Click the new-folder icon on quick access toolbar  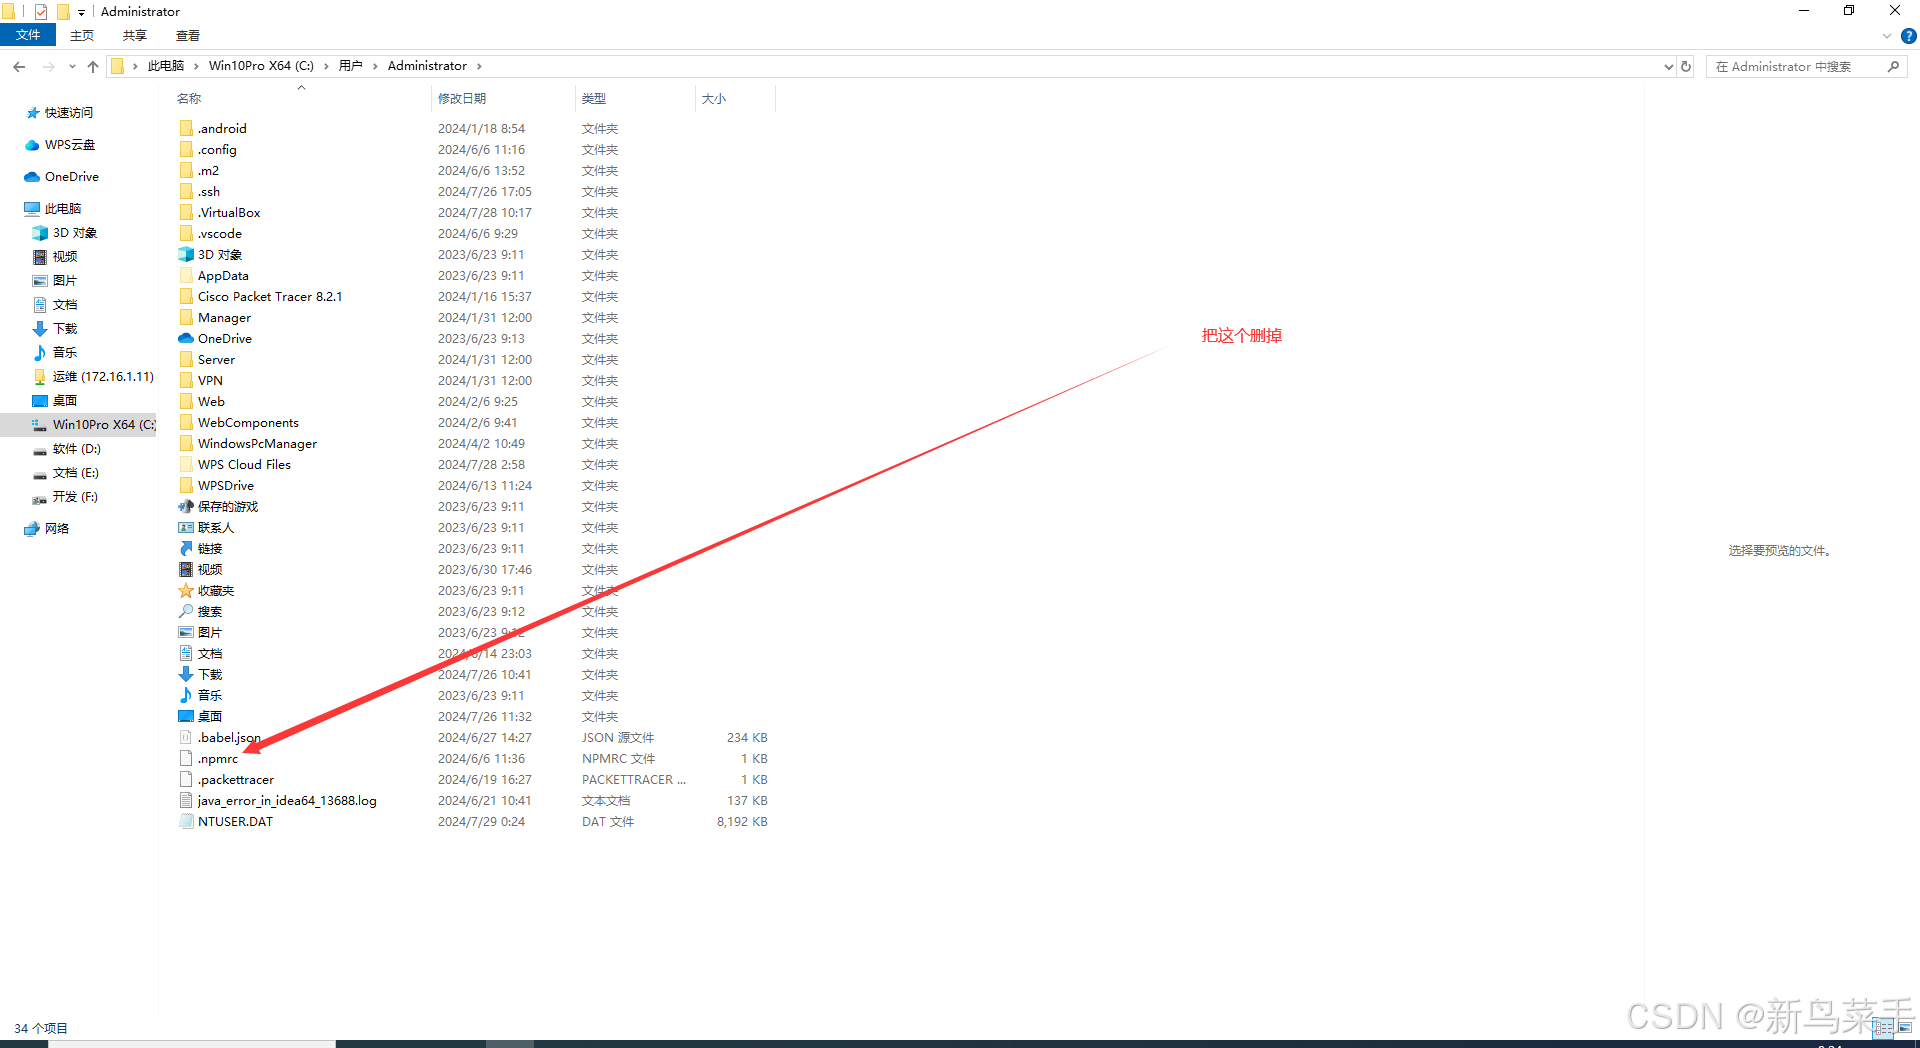pos(64,11)
